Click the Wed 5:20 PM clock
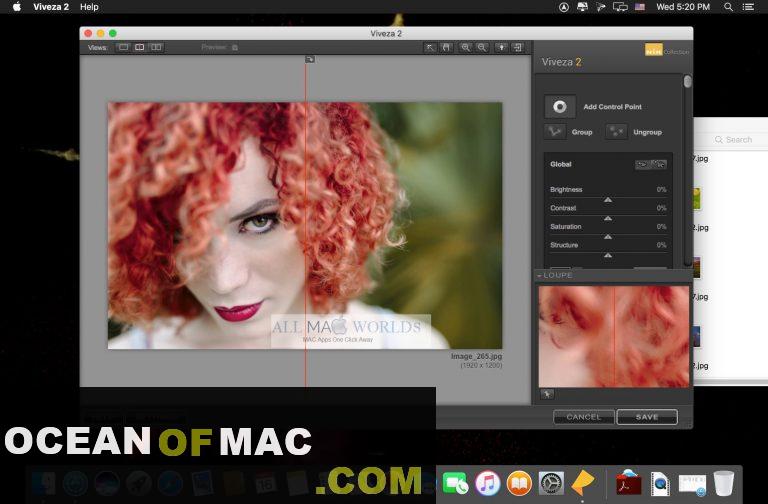Viewport: 768px width, 504px height. [x=683, y=7]
